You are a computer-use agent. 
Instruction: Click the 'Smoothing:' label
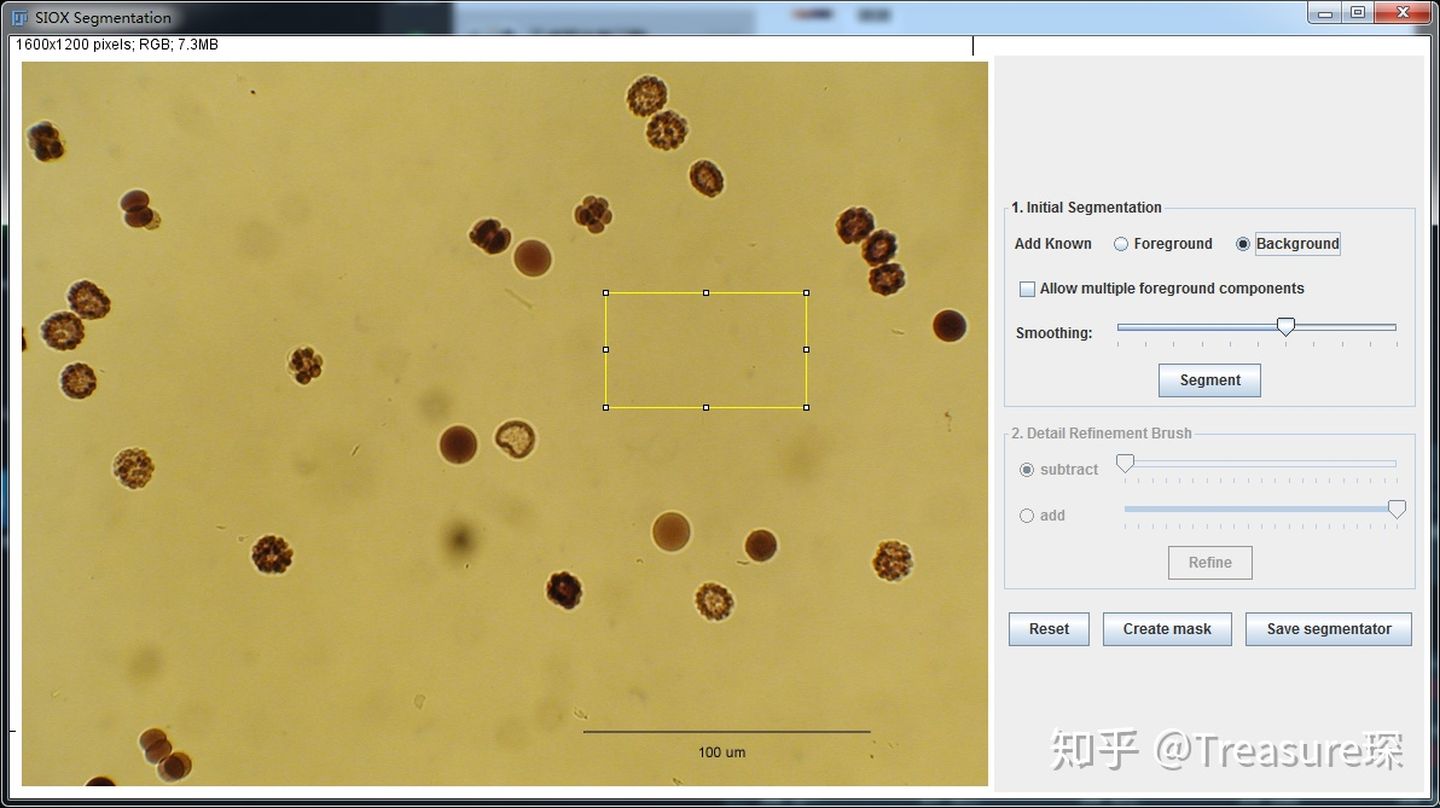click(1054, 333)
